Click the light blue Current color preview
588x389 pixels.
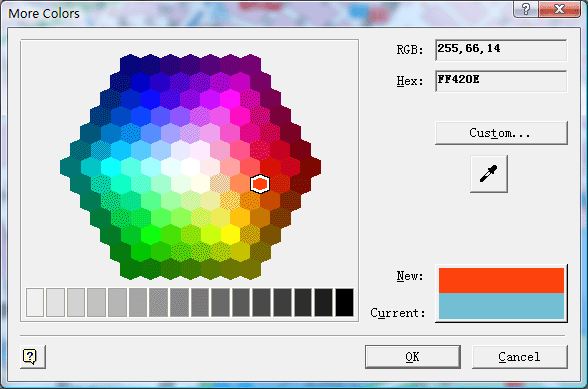(x=501, y=306)
